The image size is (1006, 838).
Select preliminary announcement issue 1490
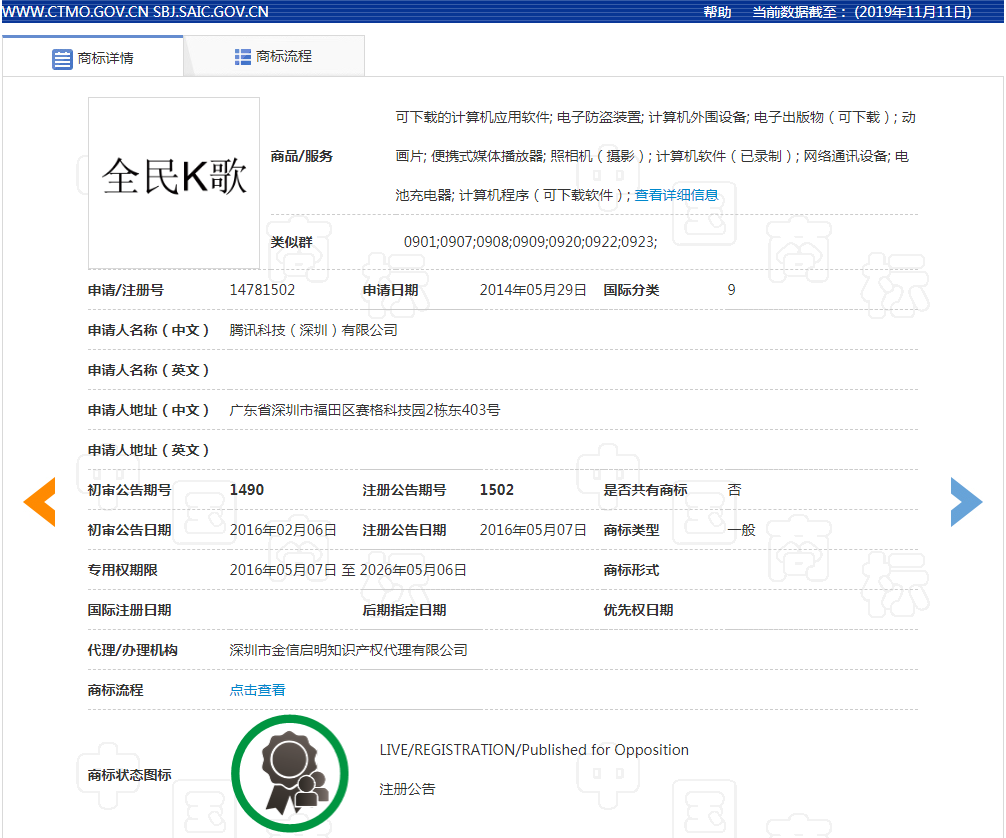(247, 490)
